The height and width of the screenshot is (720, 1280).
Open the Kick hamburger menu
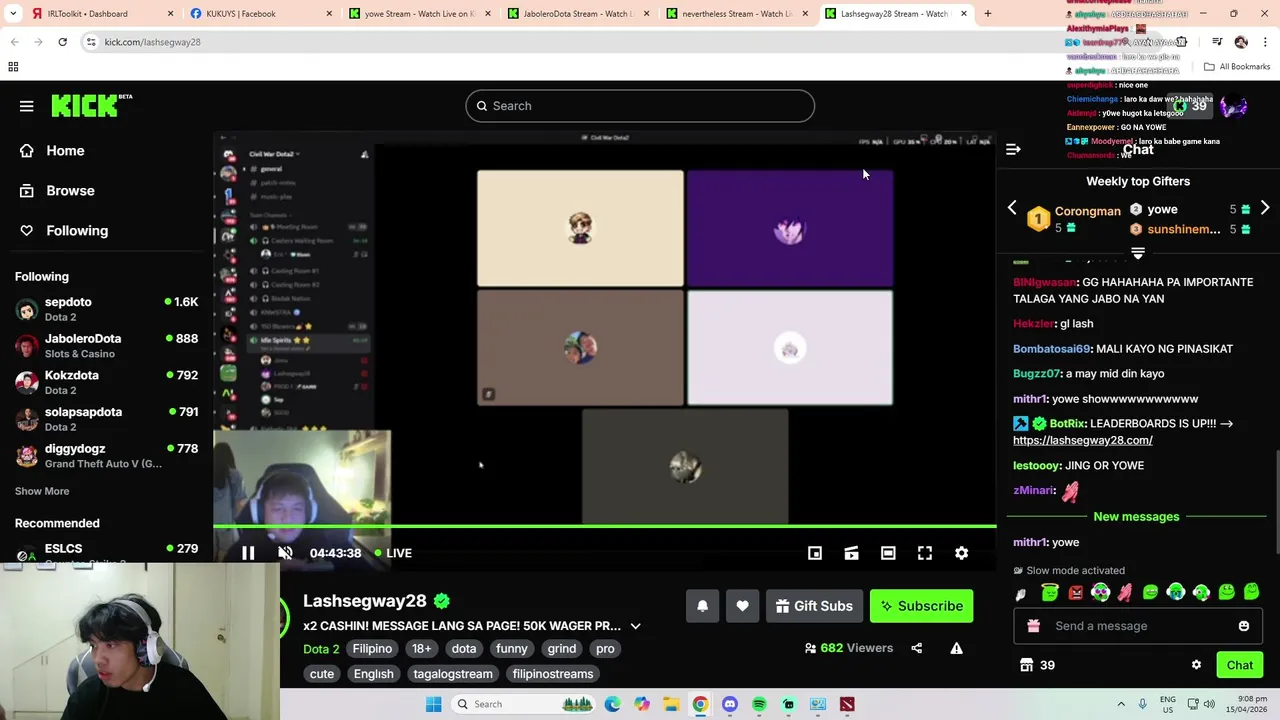27,106
